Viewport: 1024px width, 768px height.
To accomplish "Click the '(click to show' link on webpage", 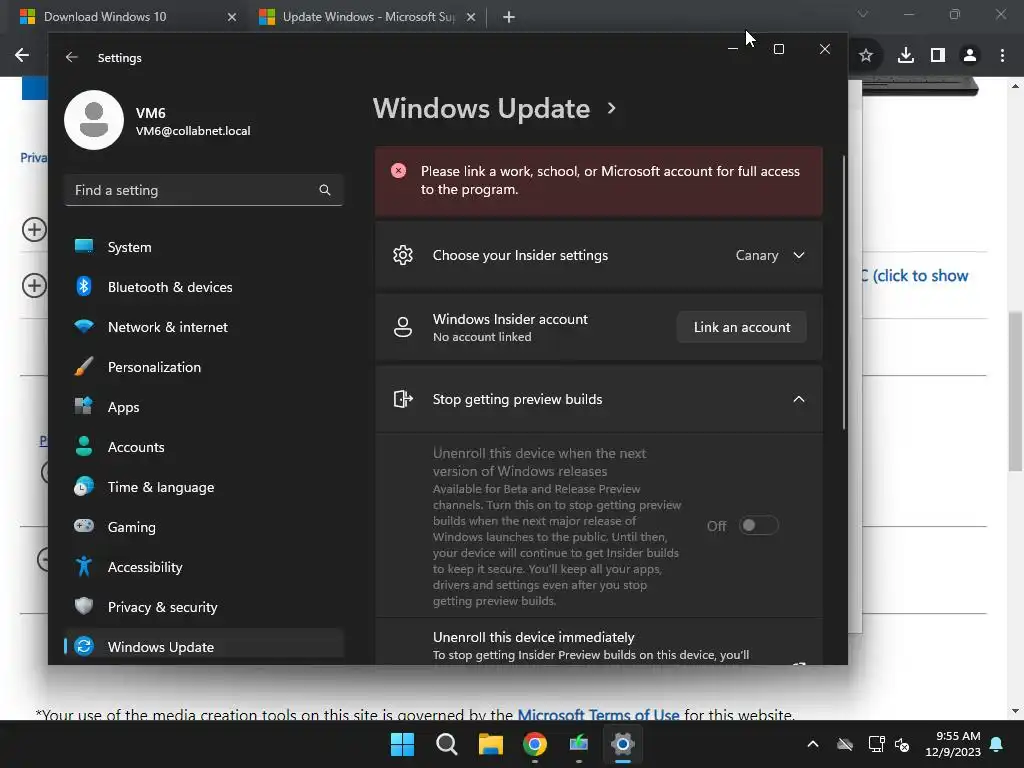I will click(x=920, y=276).
